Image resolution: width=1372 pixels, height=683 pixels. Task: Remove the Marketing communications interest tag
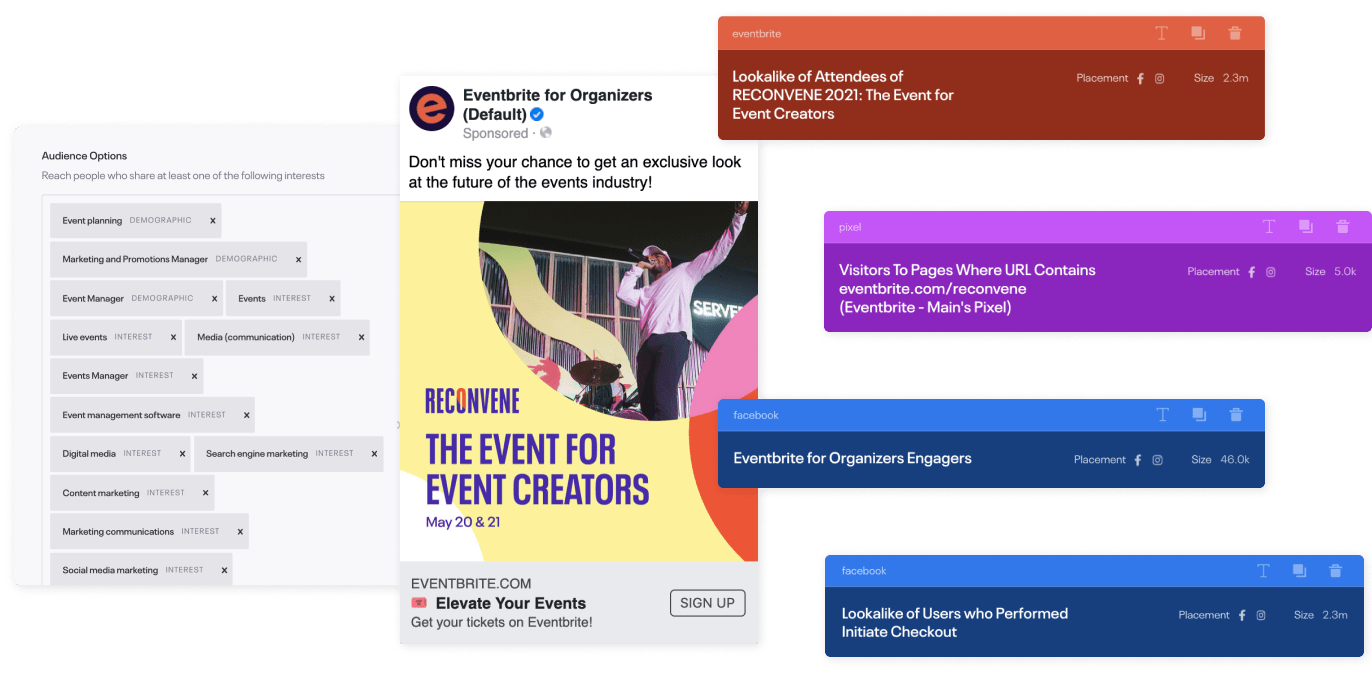point(240,532)
